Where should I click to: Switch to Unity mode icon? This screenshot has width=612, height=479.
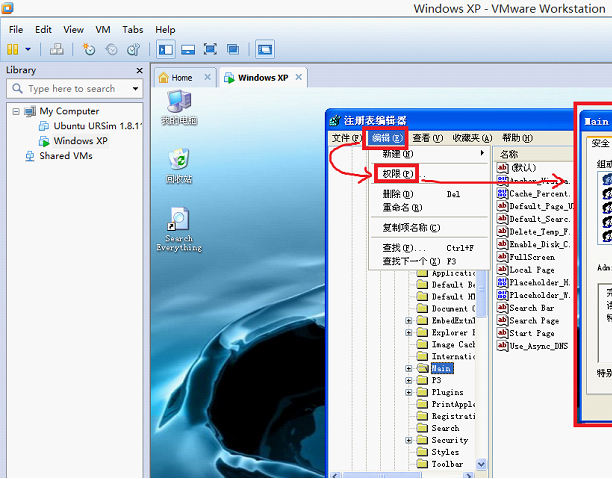coord(232,49)
